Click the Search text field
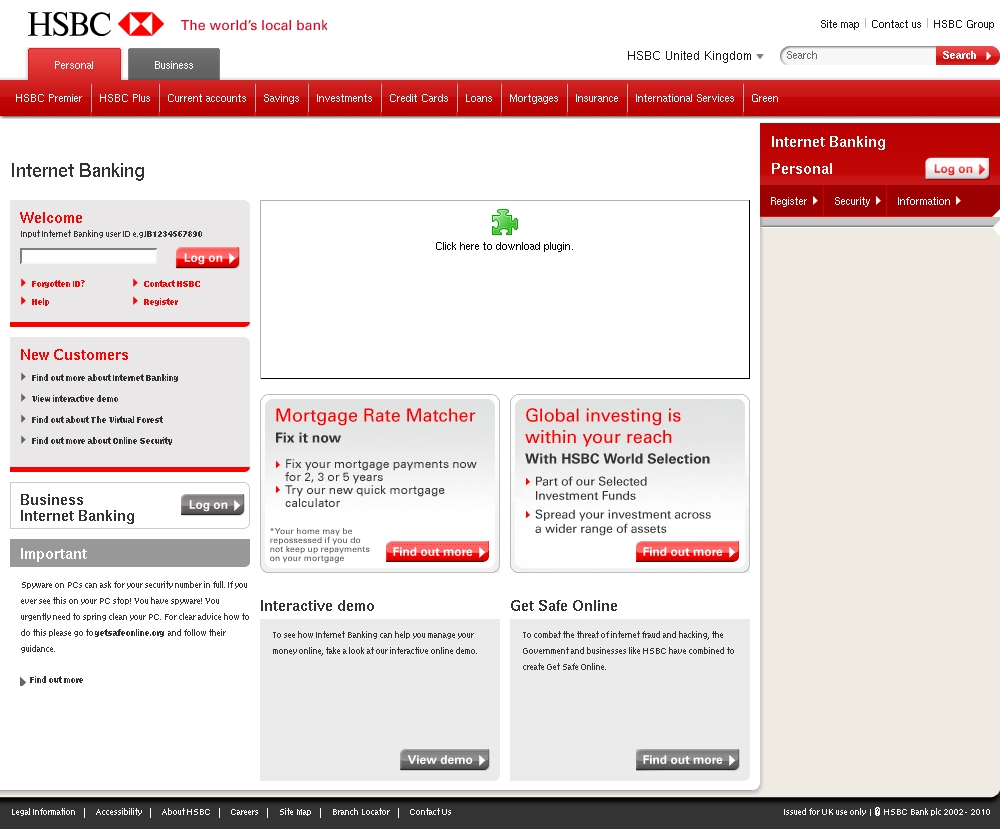Image resolution: width=1000 pixels, height=829 pixels. click(x=858, y=55)
